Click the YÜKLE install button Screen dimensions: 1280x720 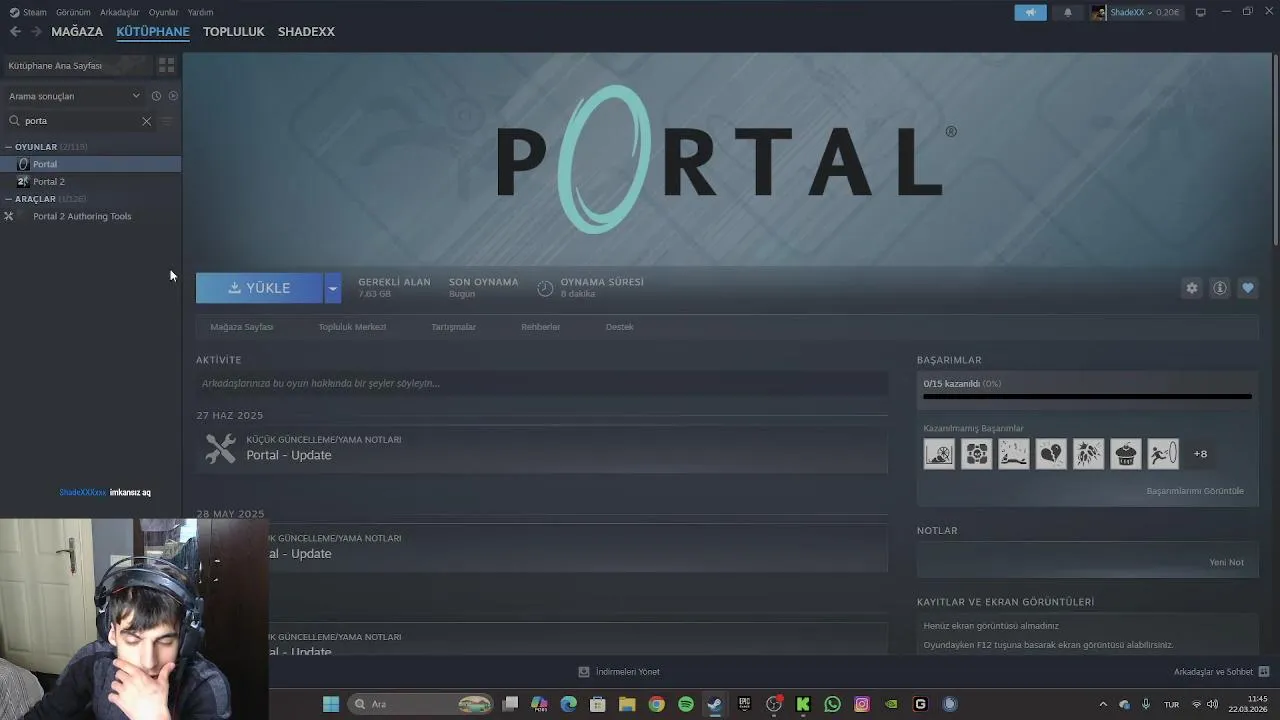[x=259, y=288]
